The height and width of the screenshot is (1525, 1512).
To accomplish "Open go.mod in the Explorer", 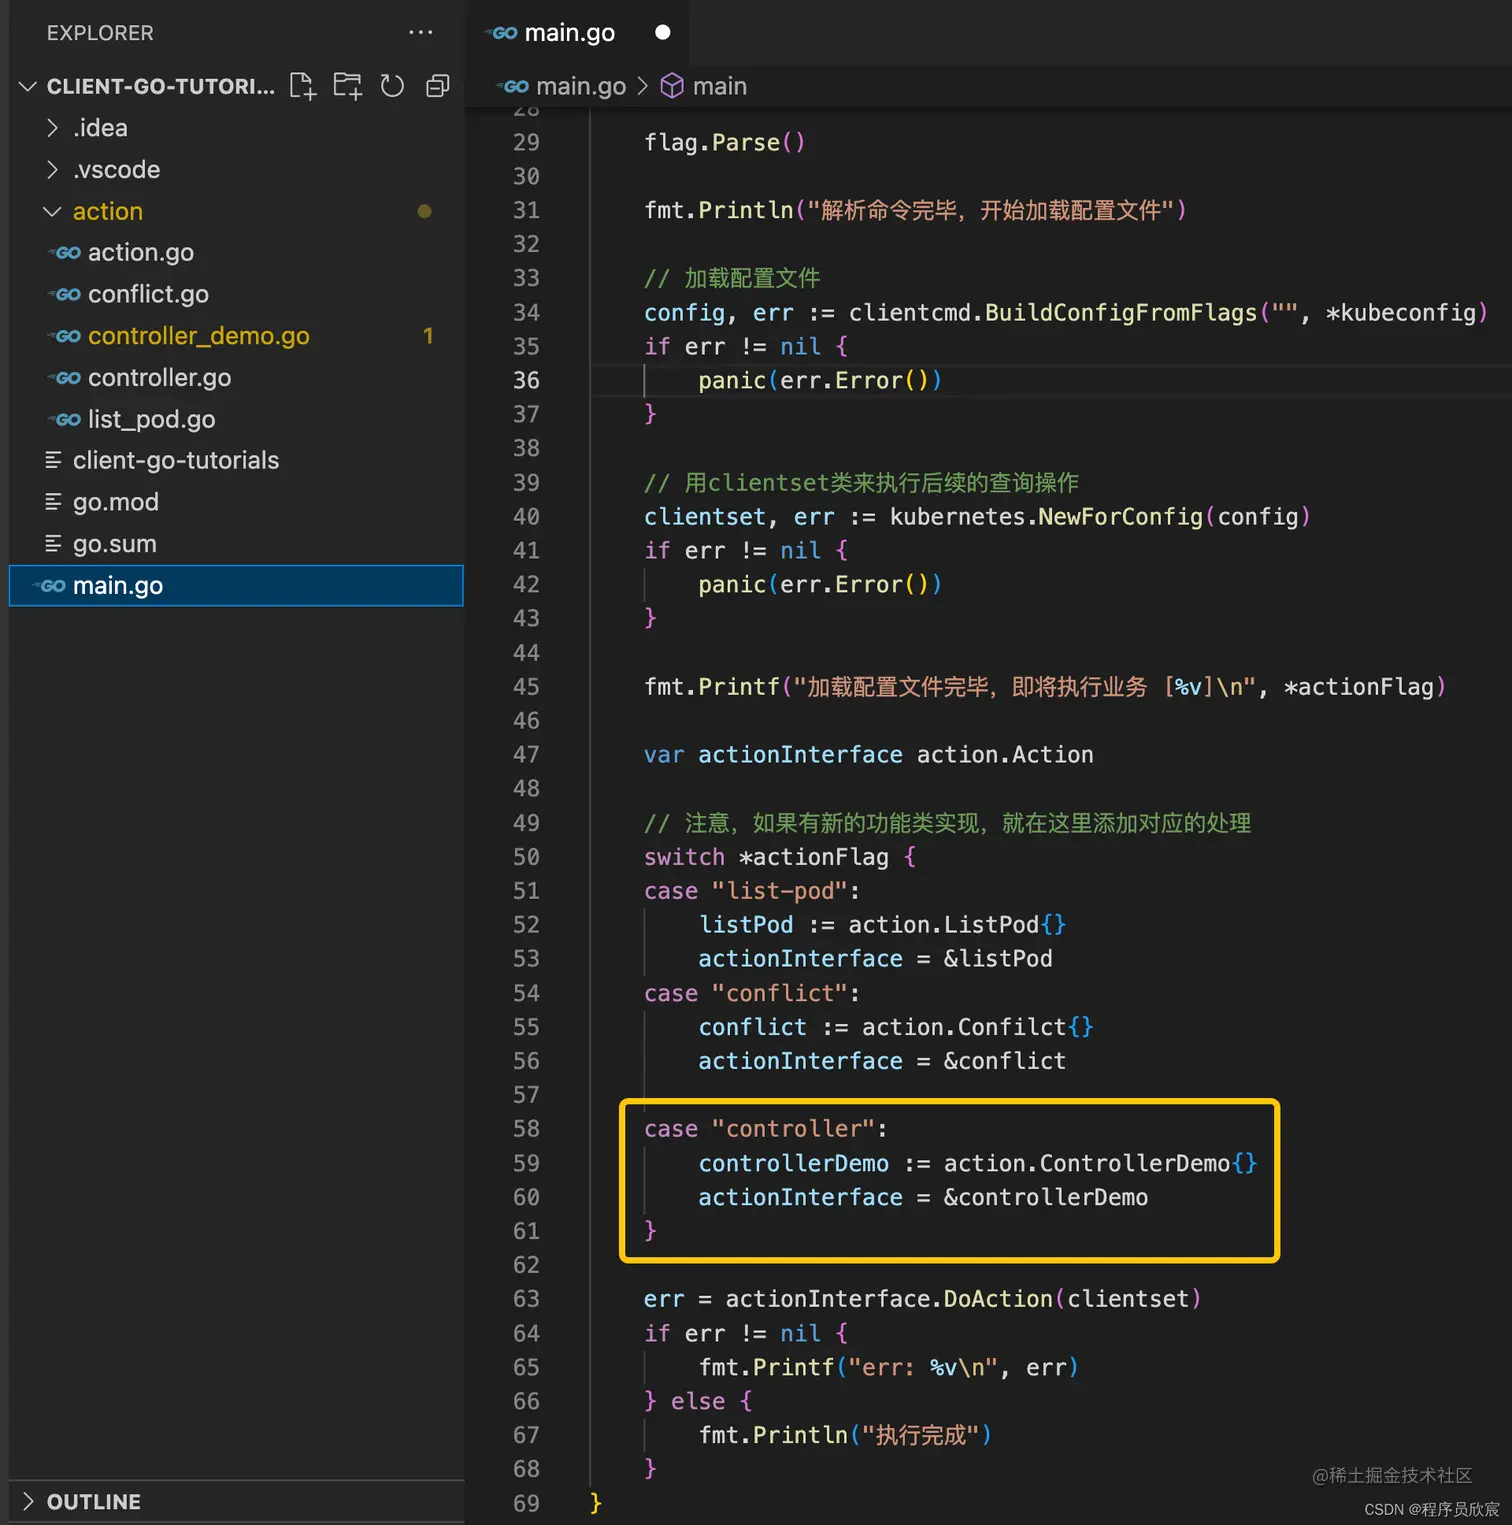I will (x=116, y=502).
